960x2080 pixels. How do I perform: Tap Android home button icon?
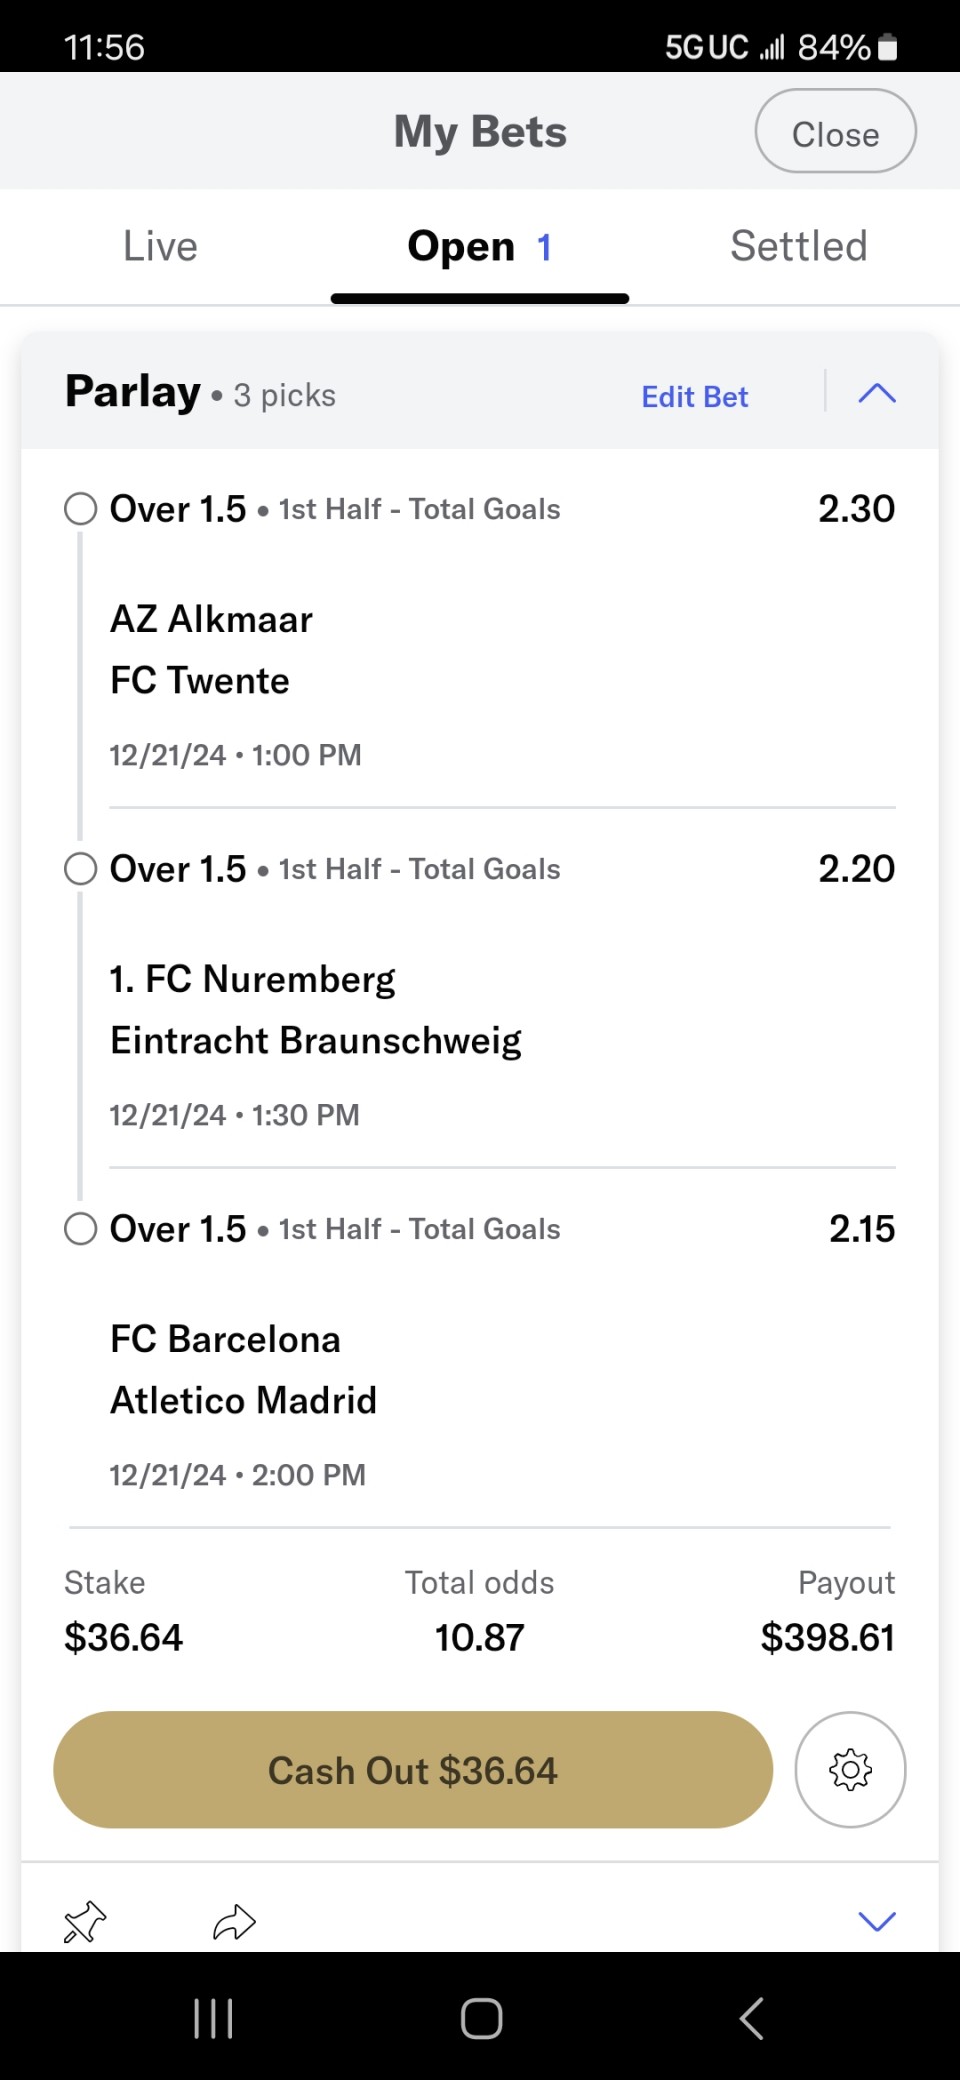(x=481, y=2018)
